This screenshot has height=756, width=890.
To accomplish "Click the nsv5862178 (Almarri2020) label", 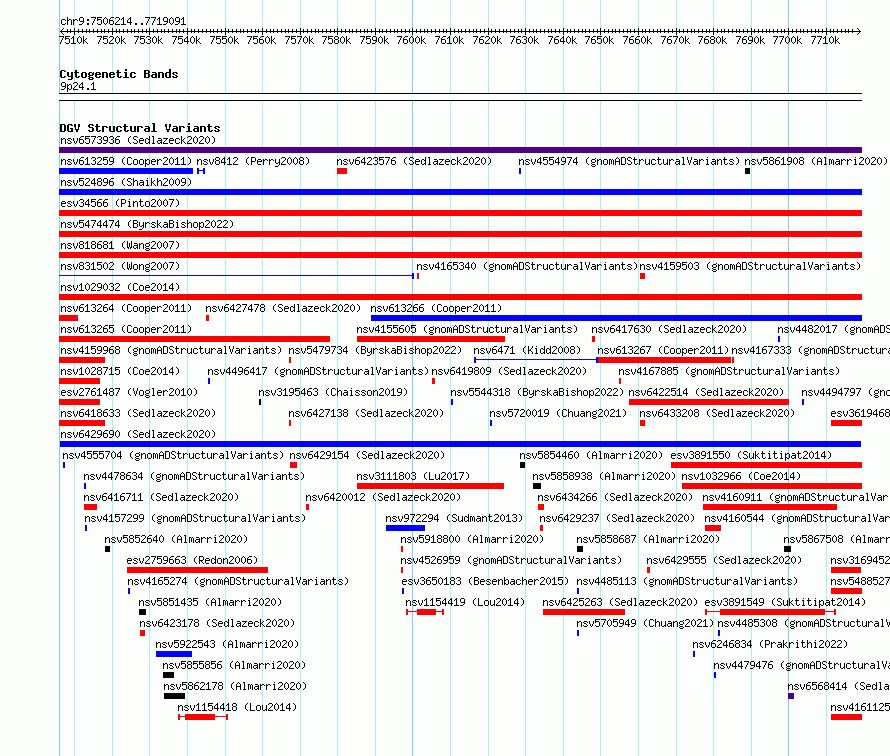I will pos(235,686).
